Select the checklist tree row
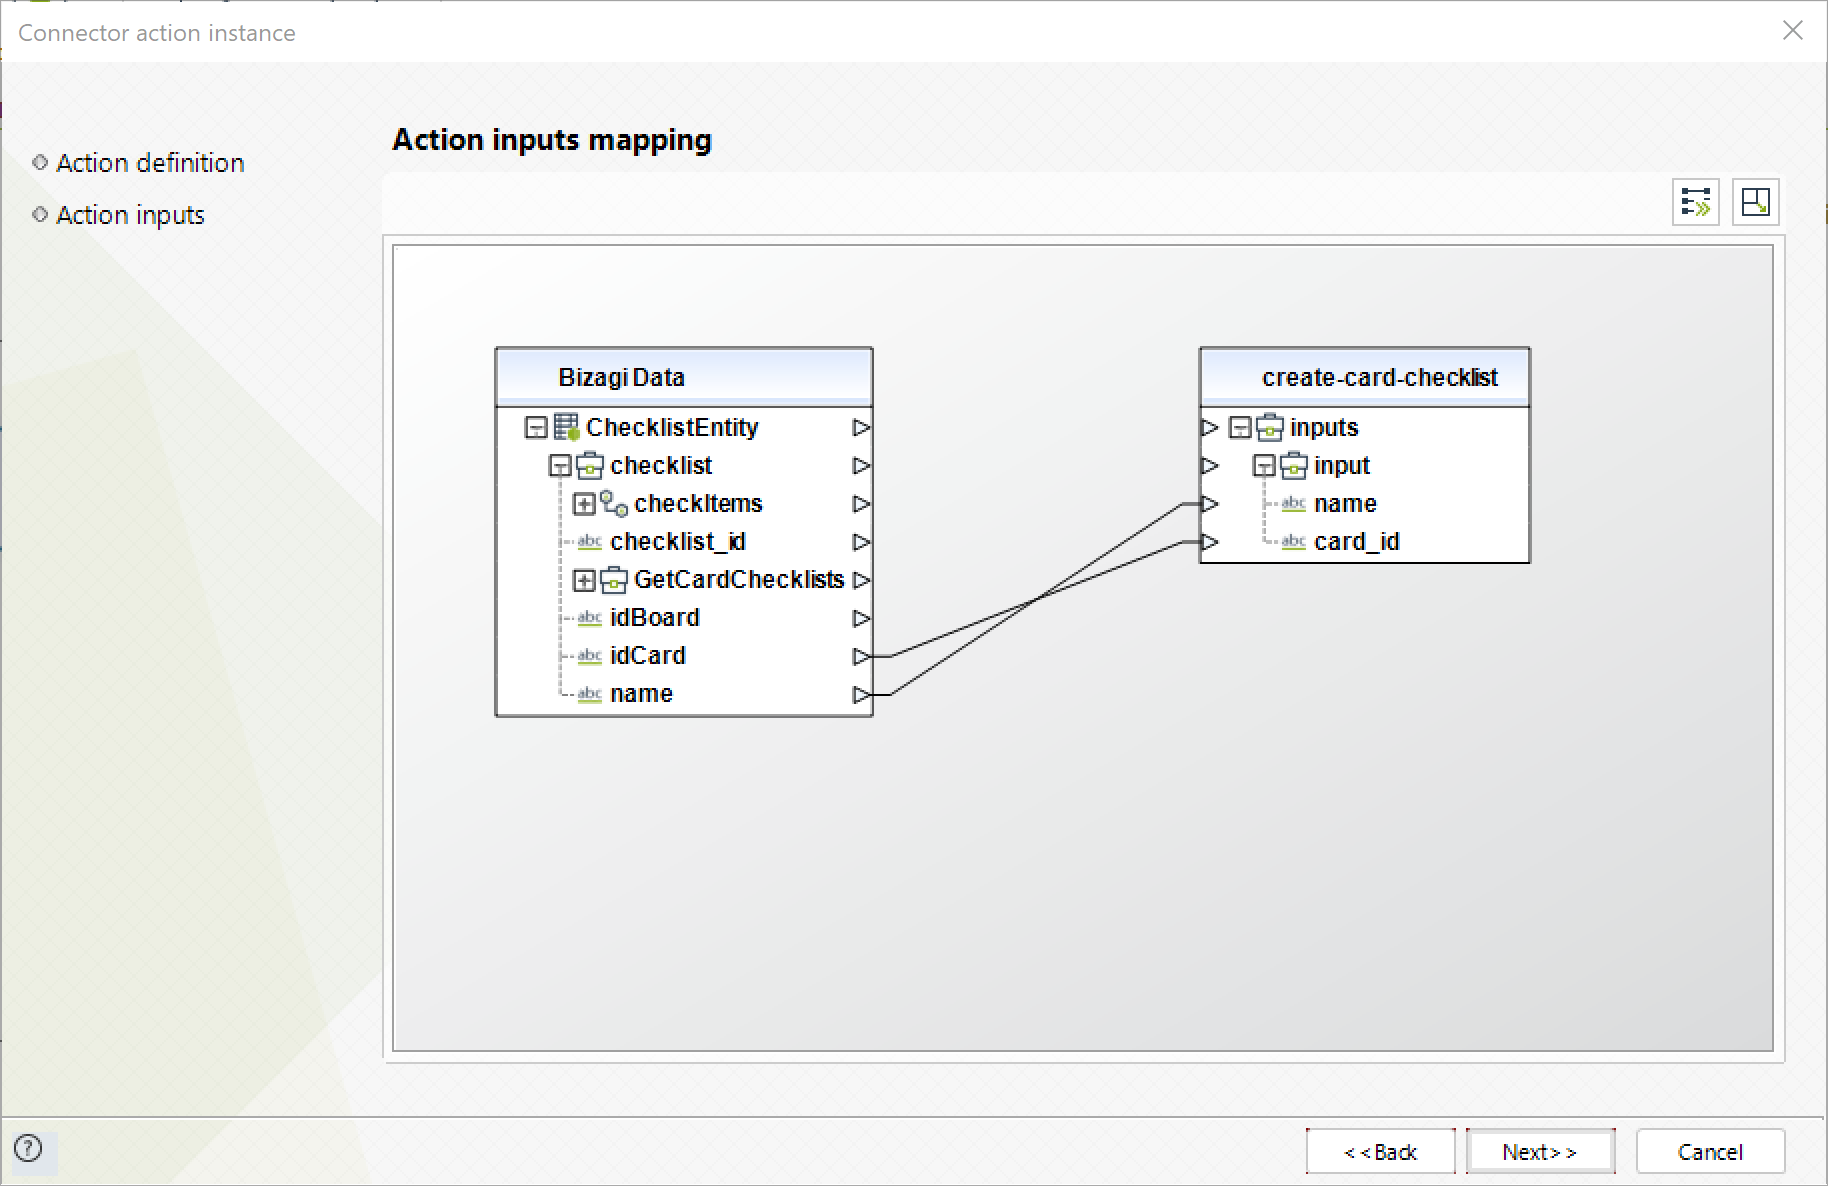1828x1186 pixels. click(661, 466)
